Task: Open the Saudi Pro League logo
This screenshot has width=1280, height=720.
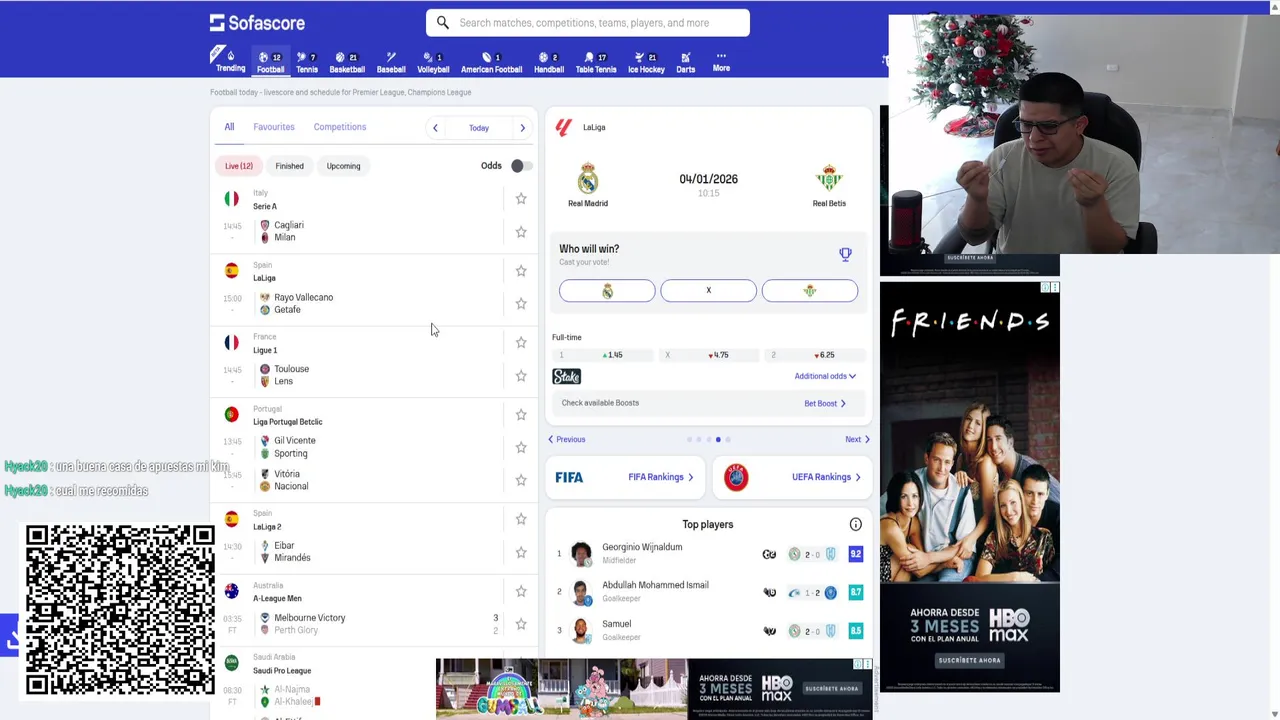Action: [x=232, y=663]
